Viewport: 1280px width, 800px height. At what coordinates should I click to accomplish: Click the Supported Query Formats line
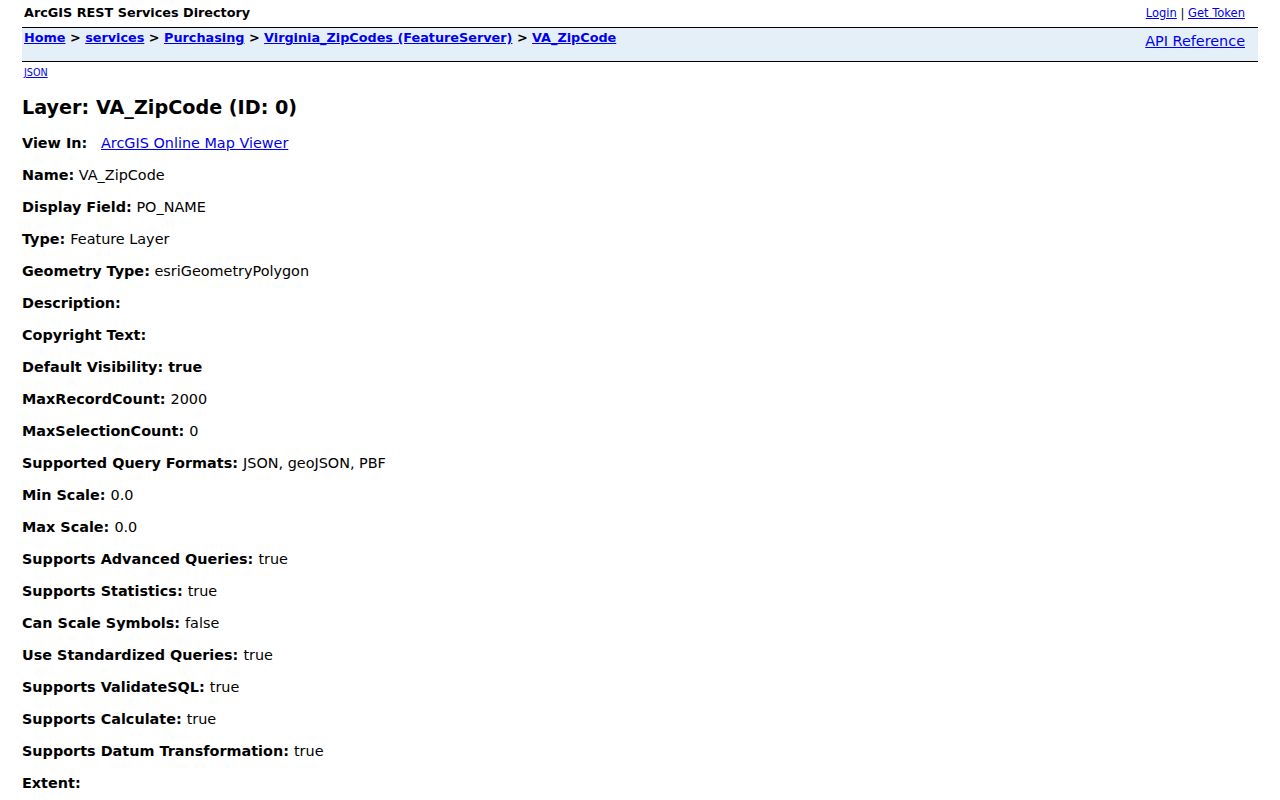(x=204, y=463)
